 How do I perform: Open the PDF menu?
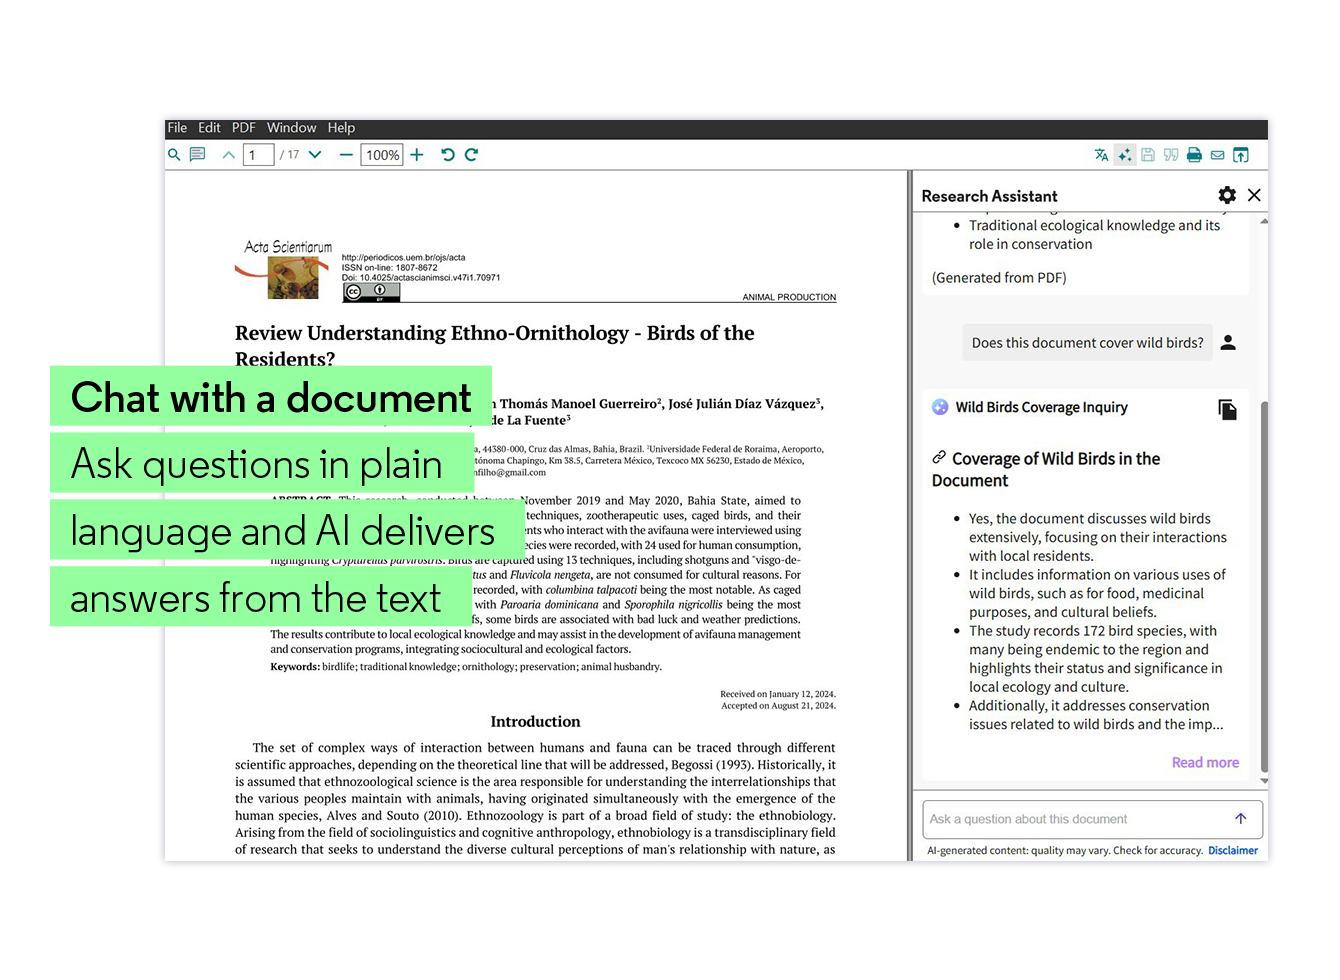pos(243,127)
